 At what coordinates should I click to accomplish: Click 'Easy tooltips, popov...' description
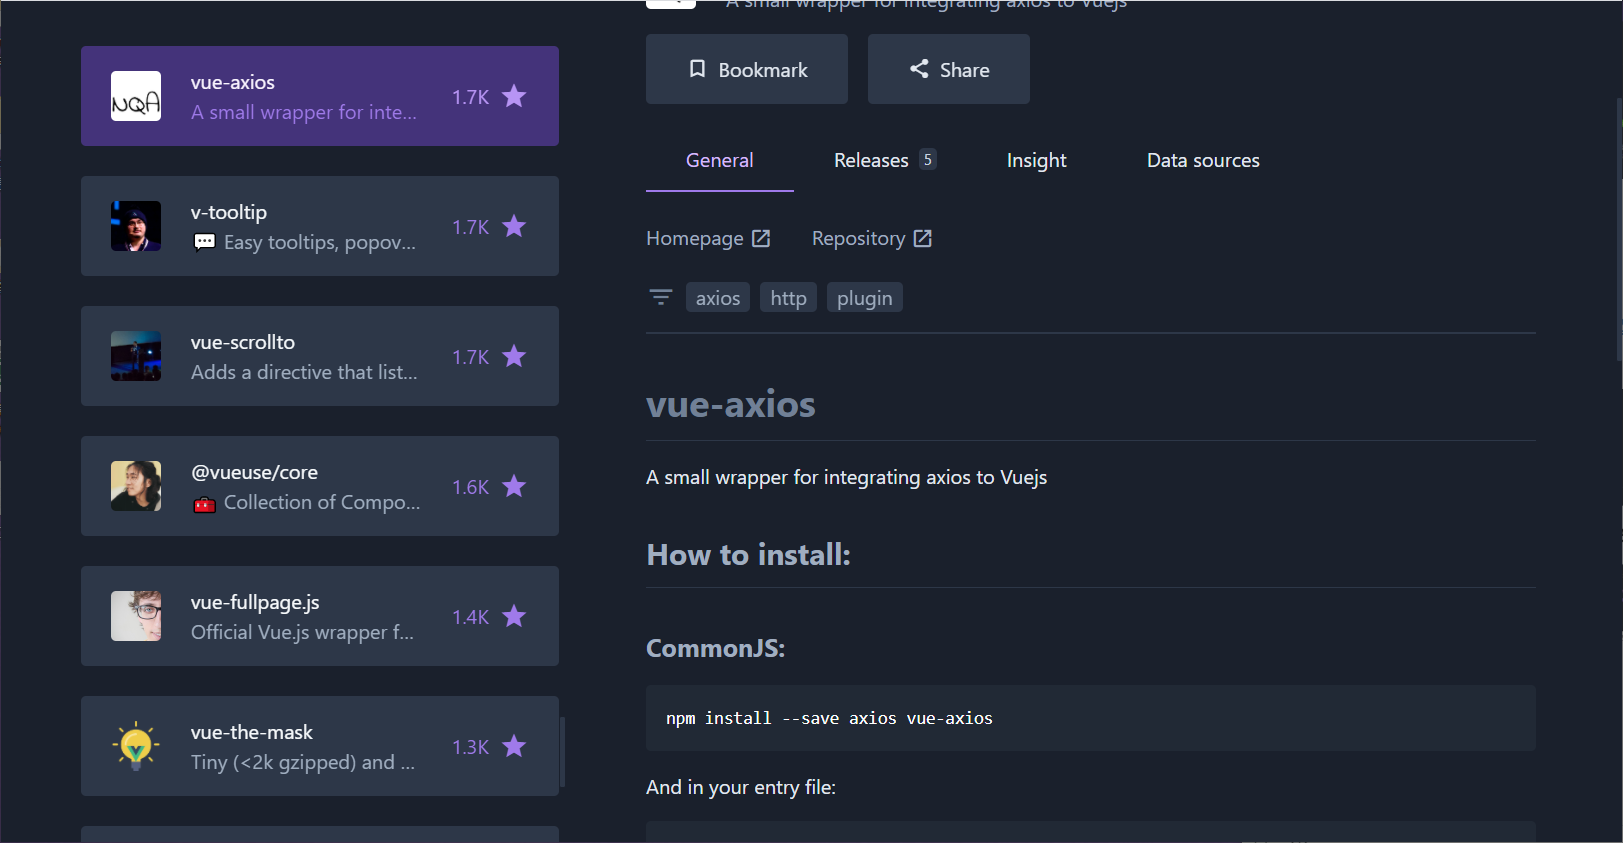pos(320,242)
